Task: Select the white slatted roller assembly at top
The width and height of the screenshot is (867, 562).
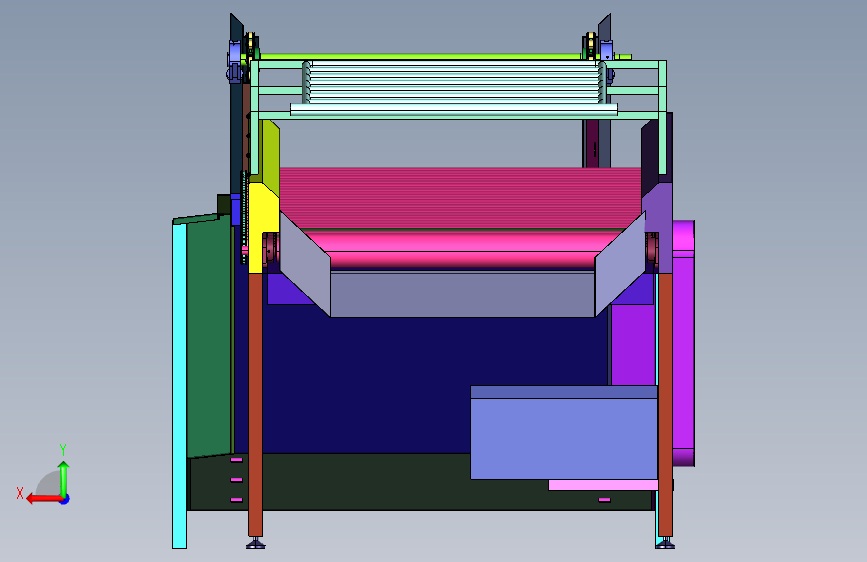Action: (453, 82)
